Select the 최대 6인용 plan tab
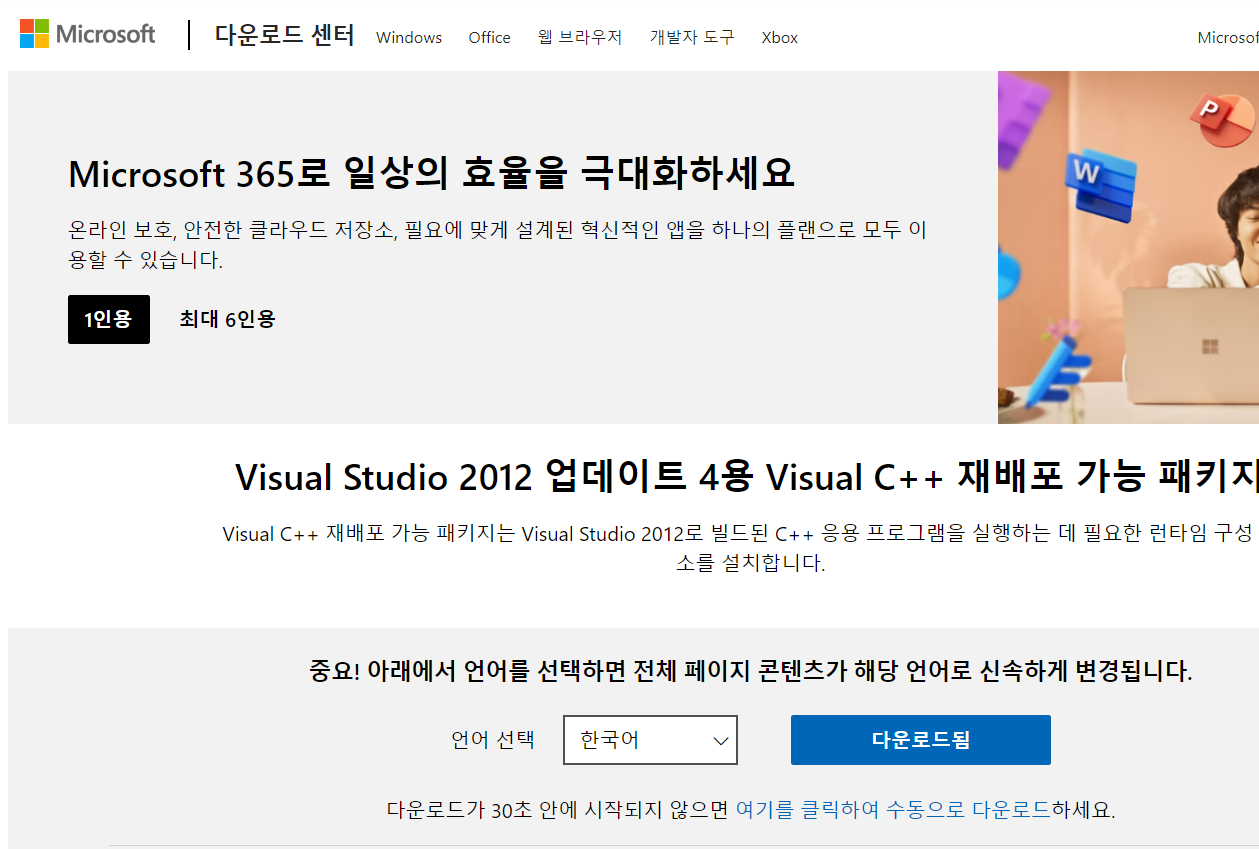1259x849 pixels. coord(227,319)
